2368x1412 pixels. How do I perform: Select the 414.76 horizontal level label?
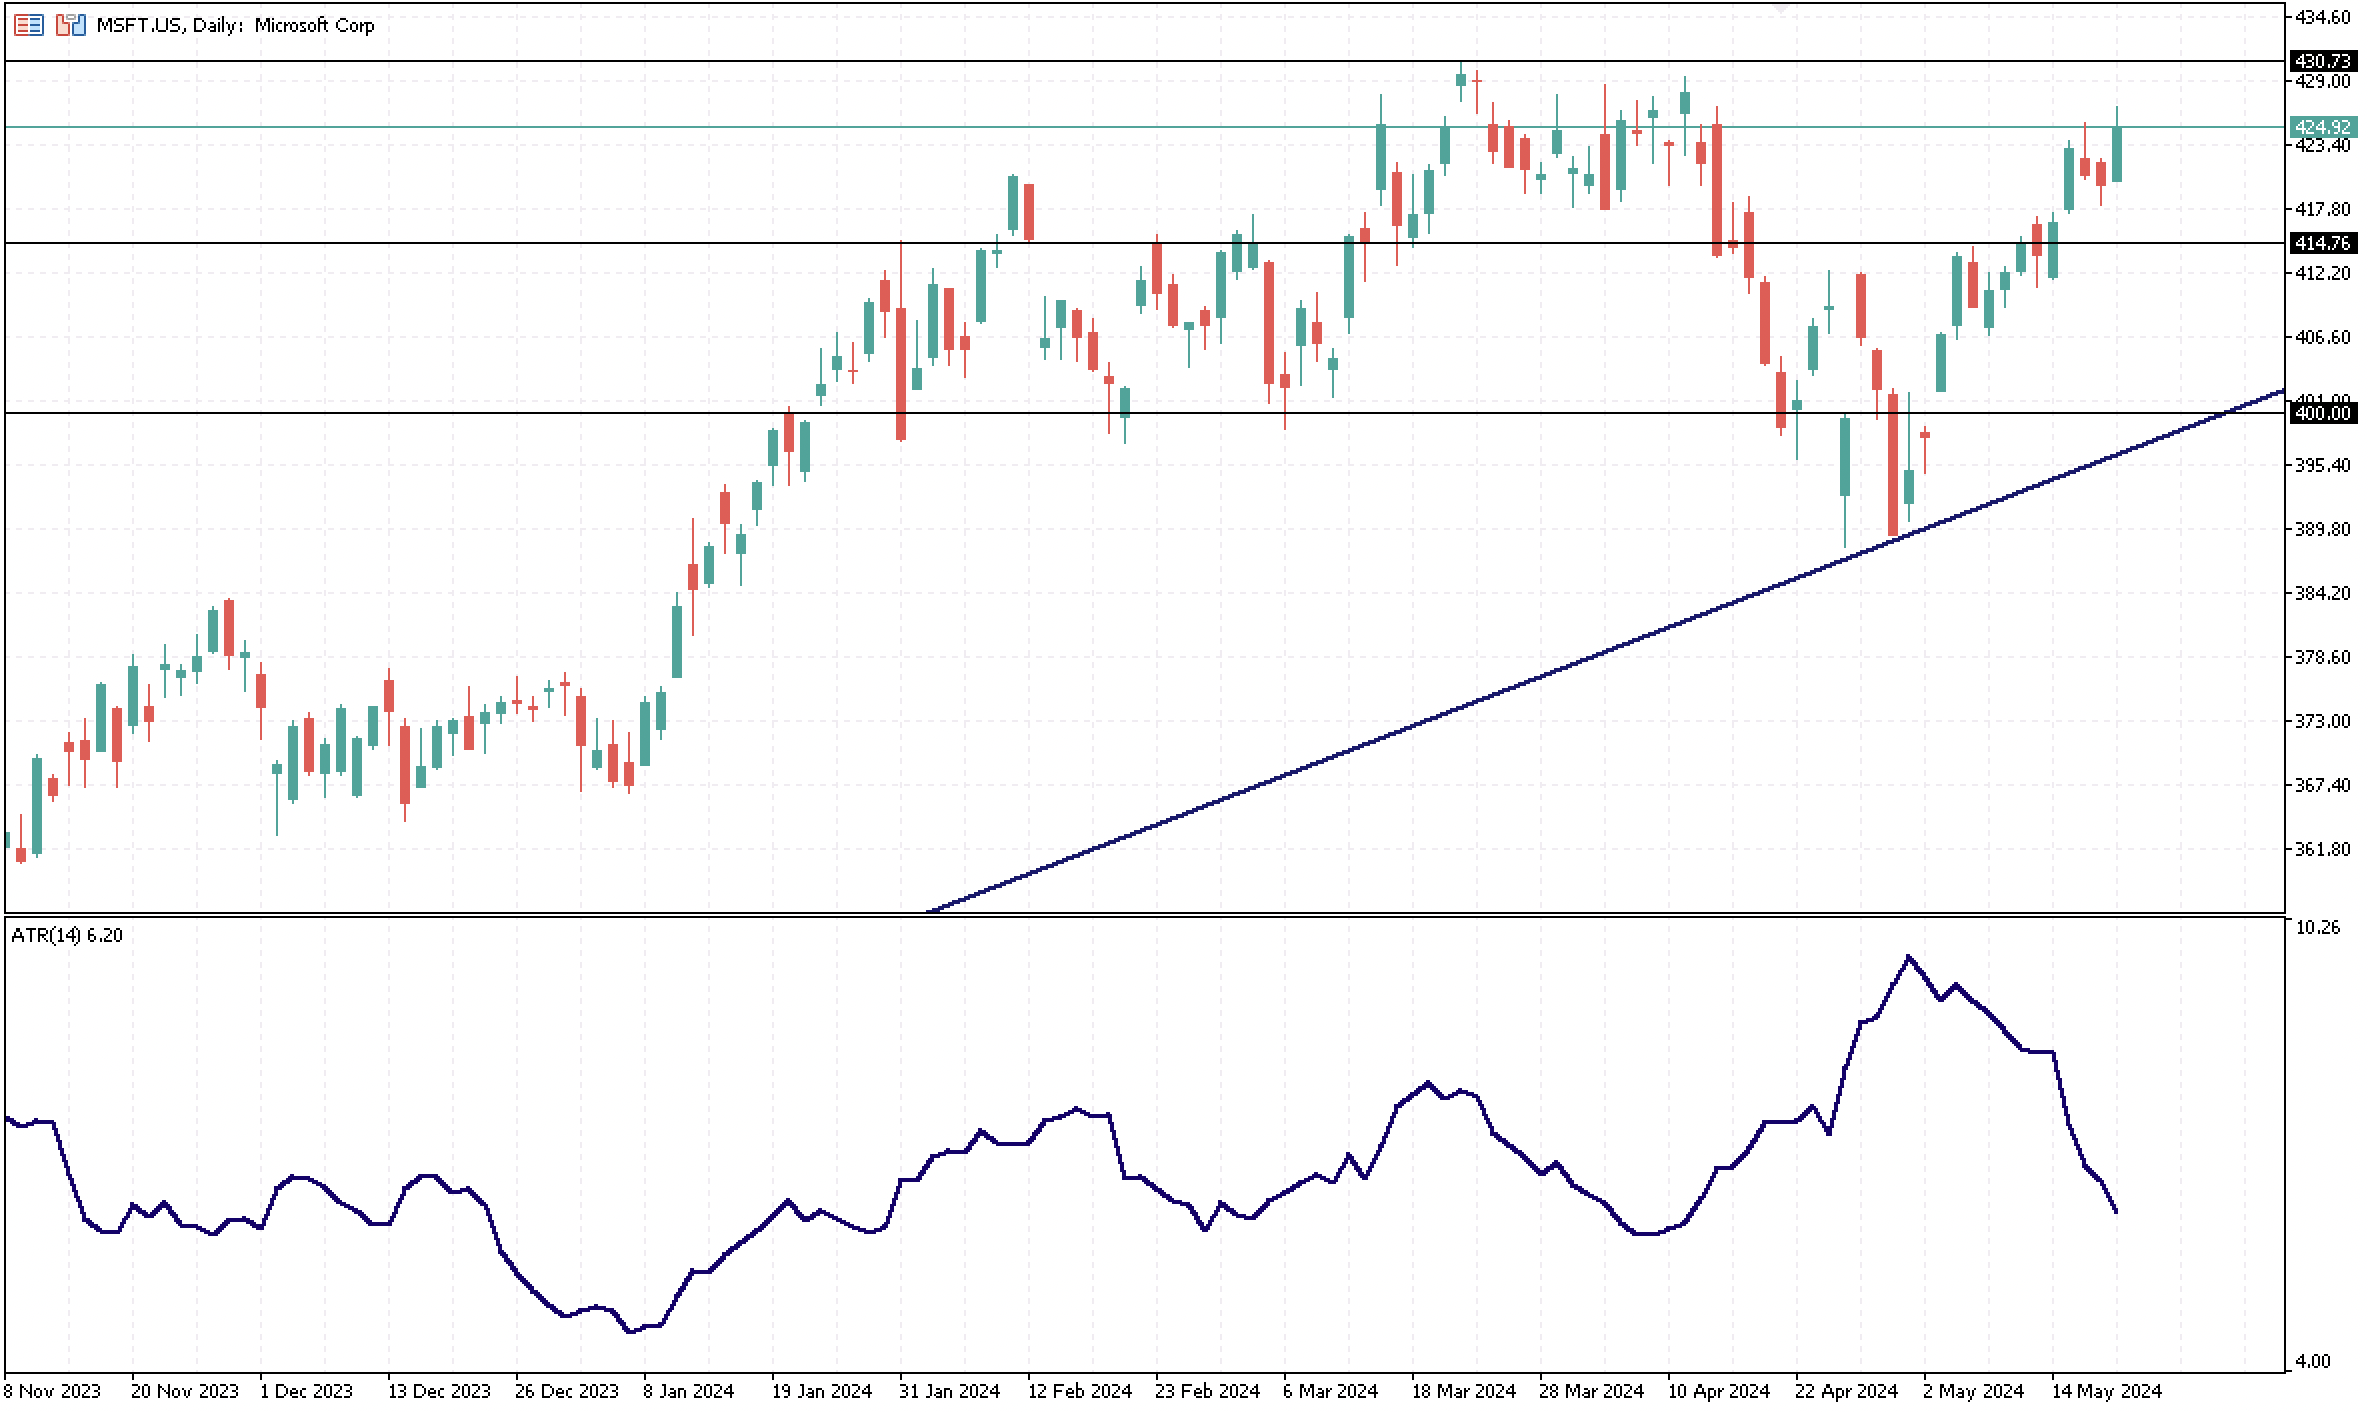(2322, 243)
